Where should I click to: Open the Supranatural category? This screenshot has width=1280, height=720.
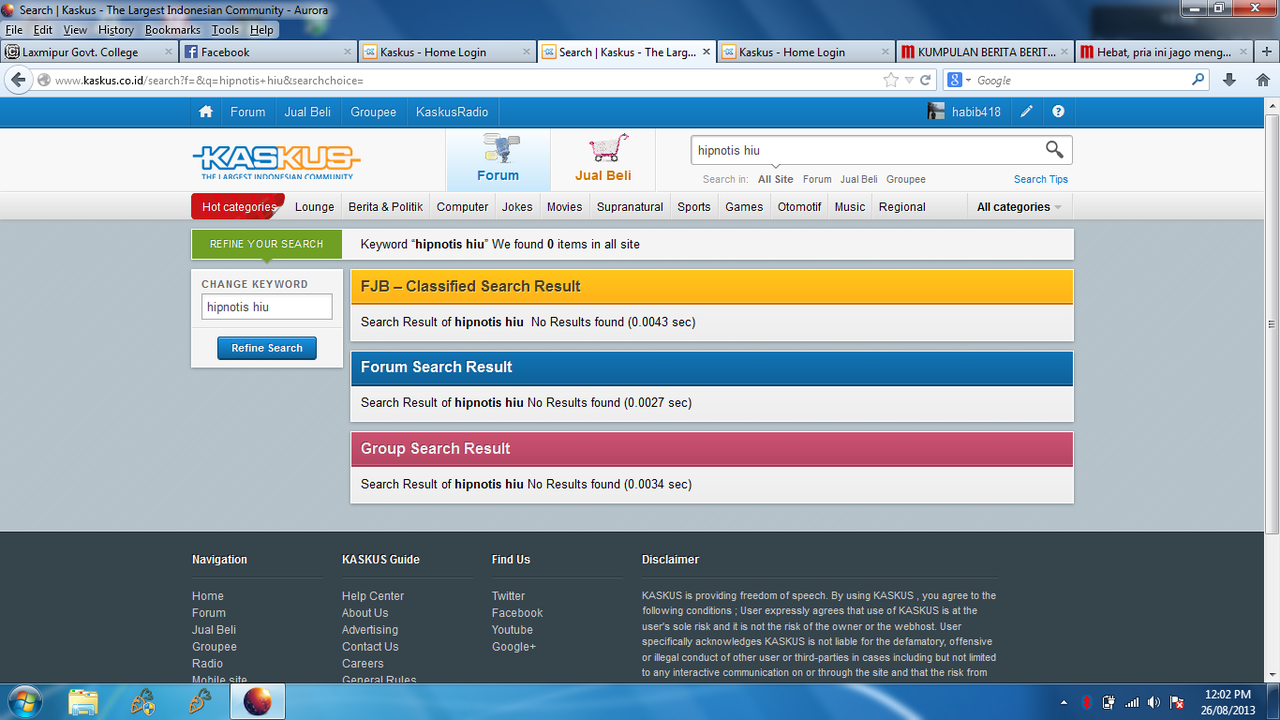point(630,207)
